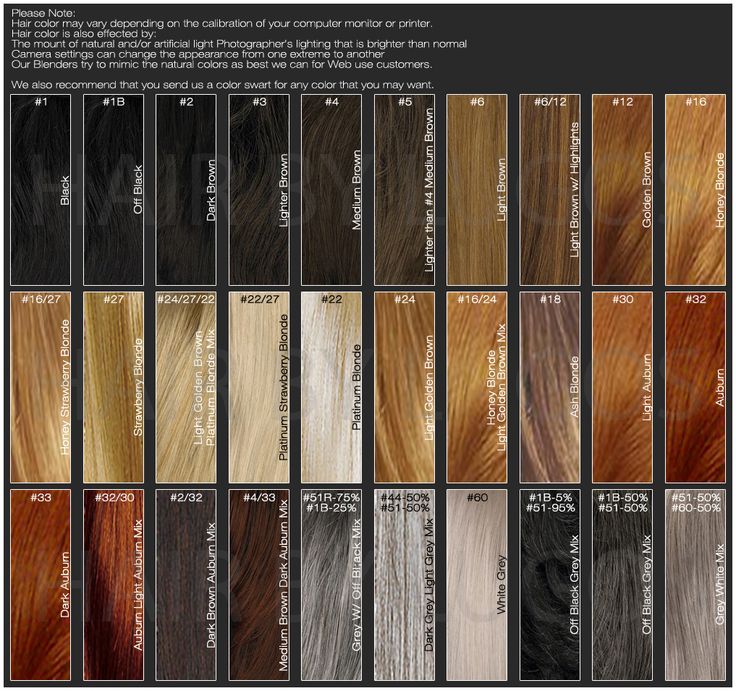Select the #16 Honey Blonde swatch
This screenshot has height=691, width=736.
click(695, 190)
